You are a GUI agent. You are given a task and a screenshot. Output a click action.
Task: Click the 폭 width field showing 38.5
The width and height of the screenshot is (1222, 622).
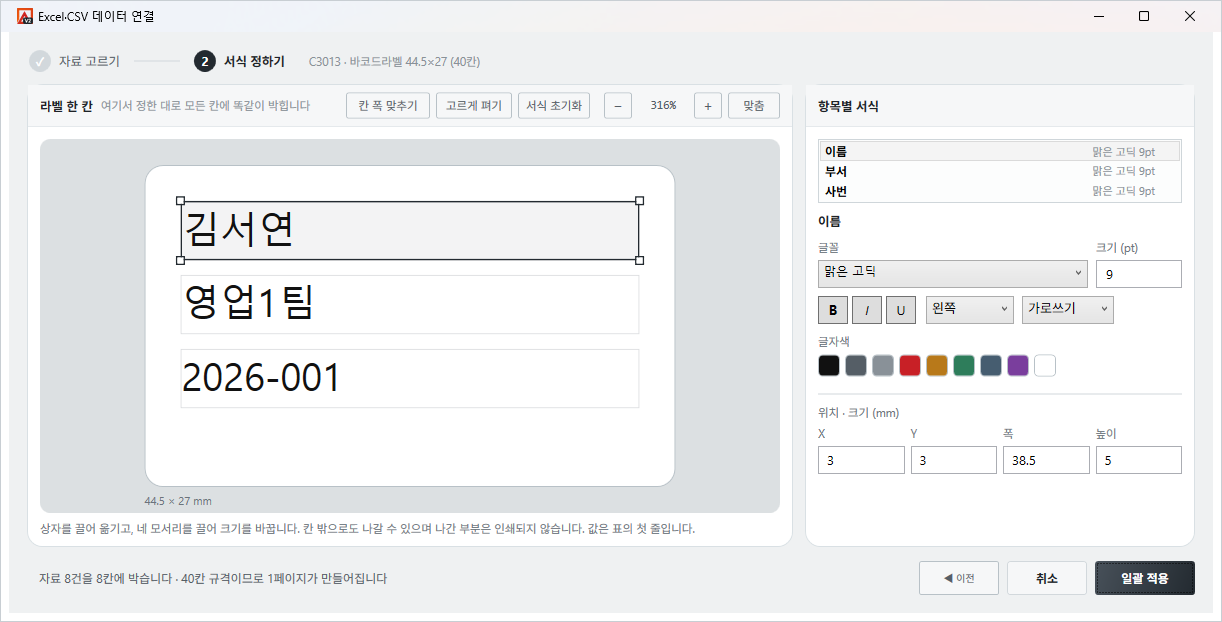coord(1046,460)
